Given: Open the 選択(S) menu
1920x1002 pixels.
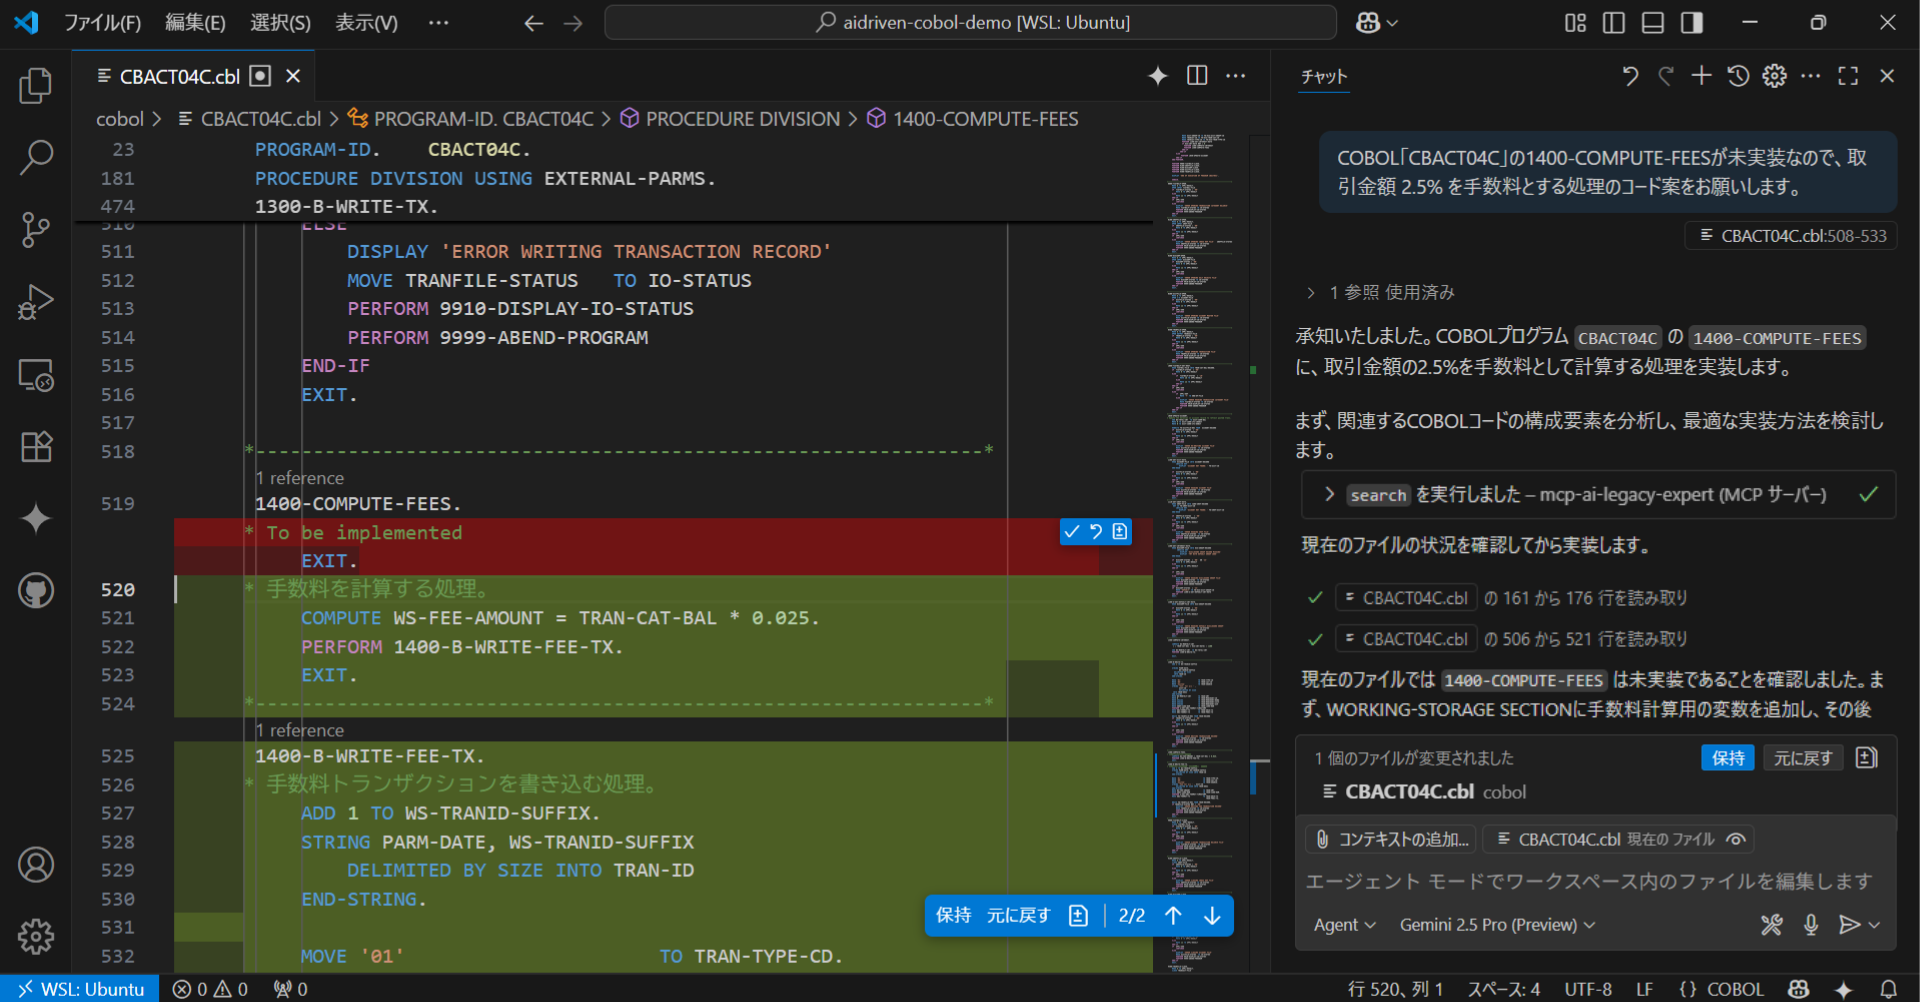Looking at the screenshot, I should [x=280, y=23].
